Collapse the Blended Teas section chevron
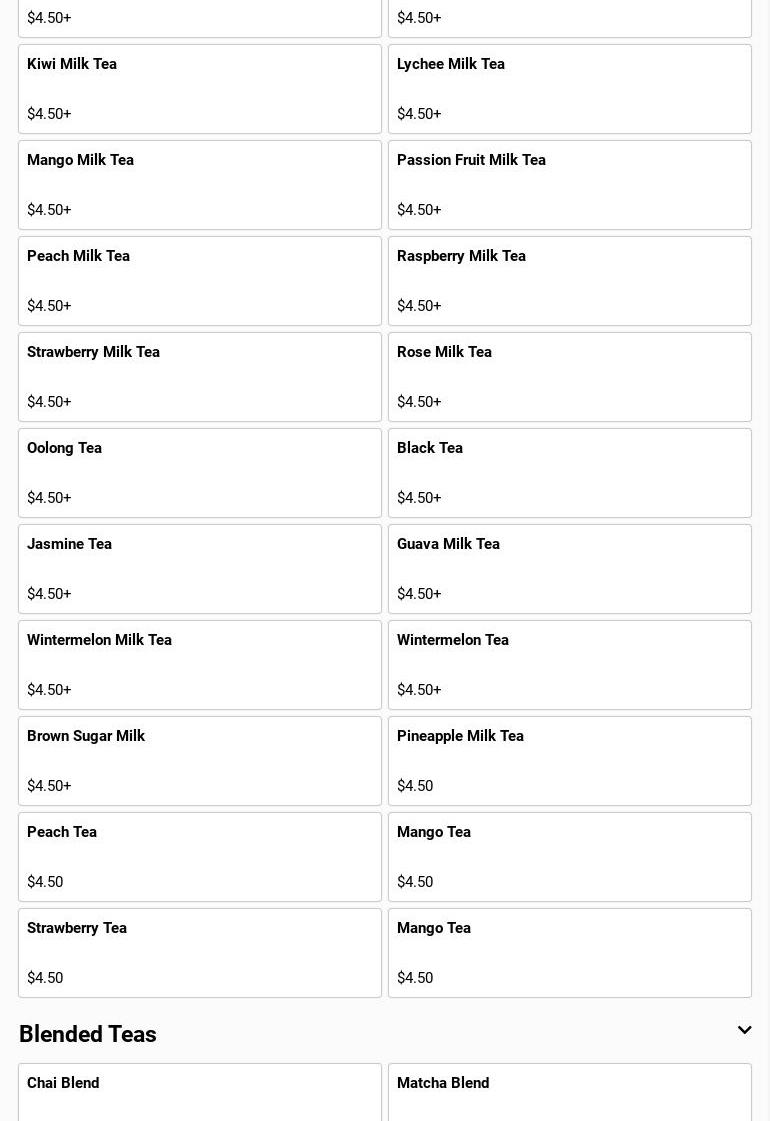Image resolution: width=770 pixels, height=1121 pixels. tap(744, 1030)
